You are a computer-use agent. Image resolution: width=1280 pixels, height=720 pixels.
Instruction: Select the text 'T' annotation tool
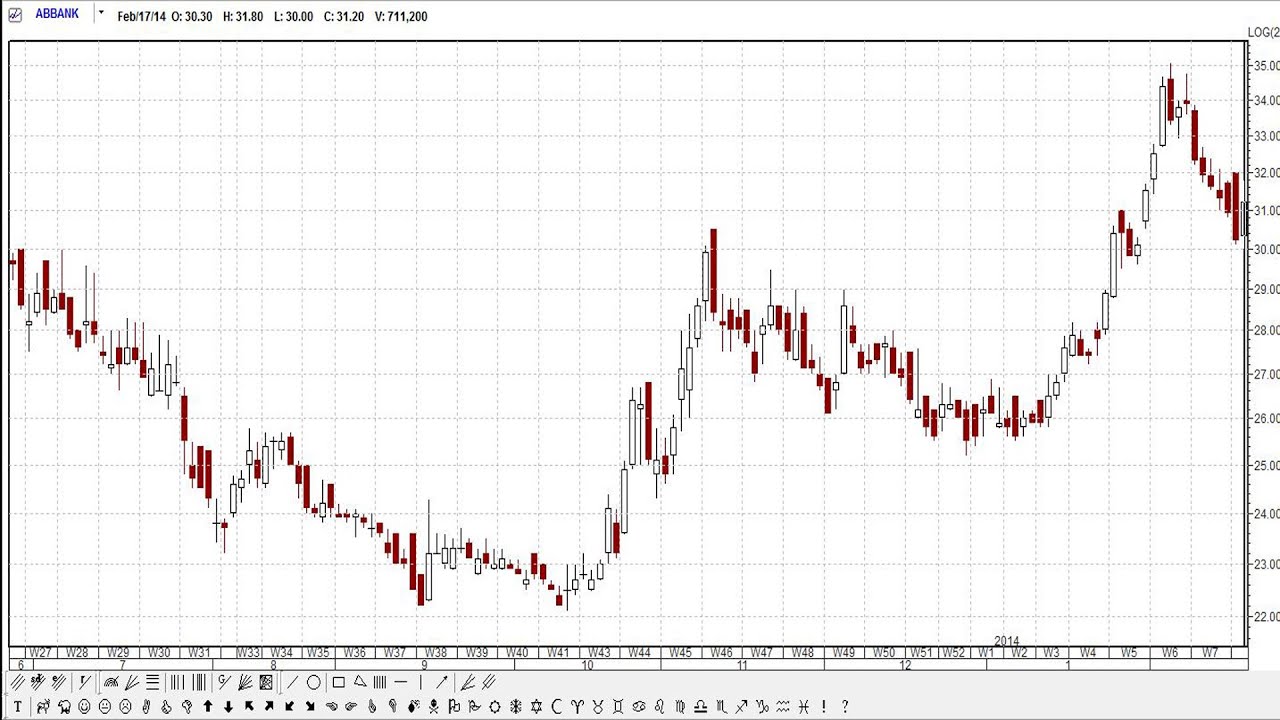click(18, 706)
